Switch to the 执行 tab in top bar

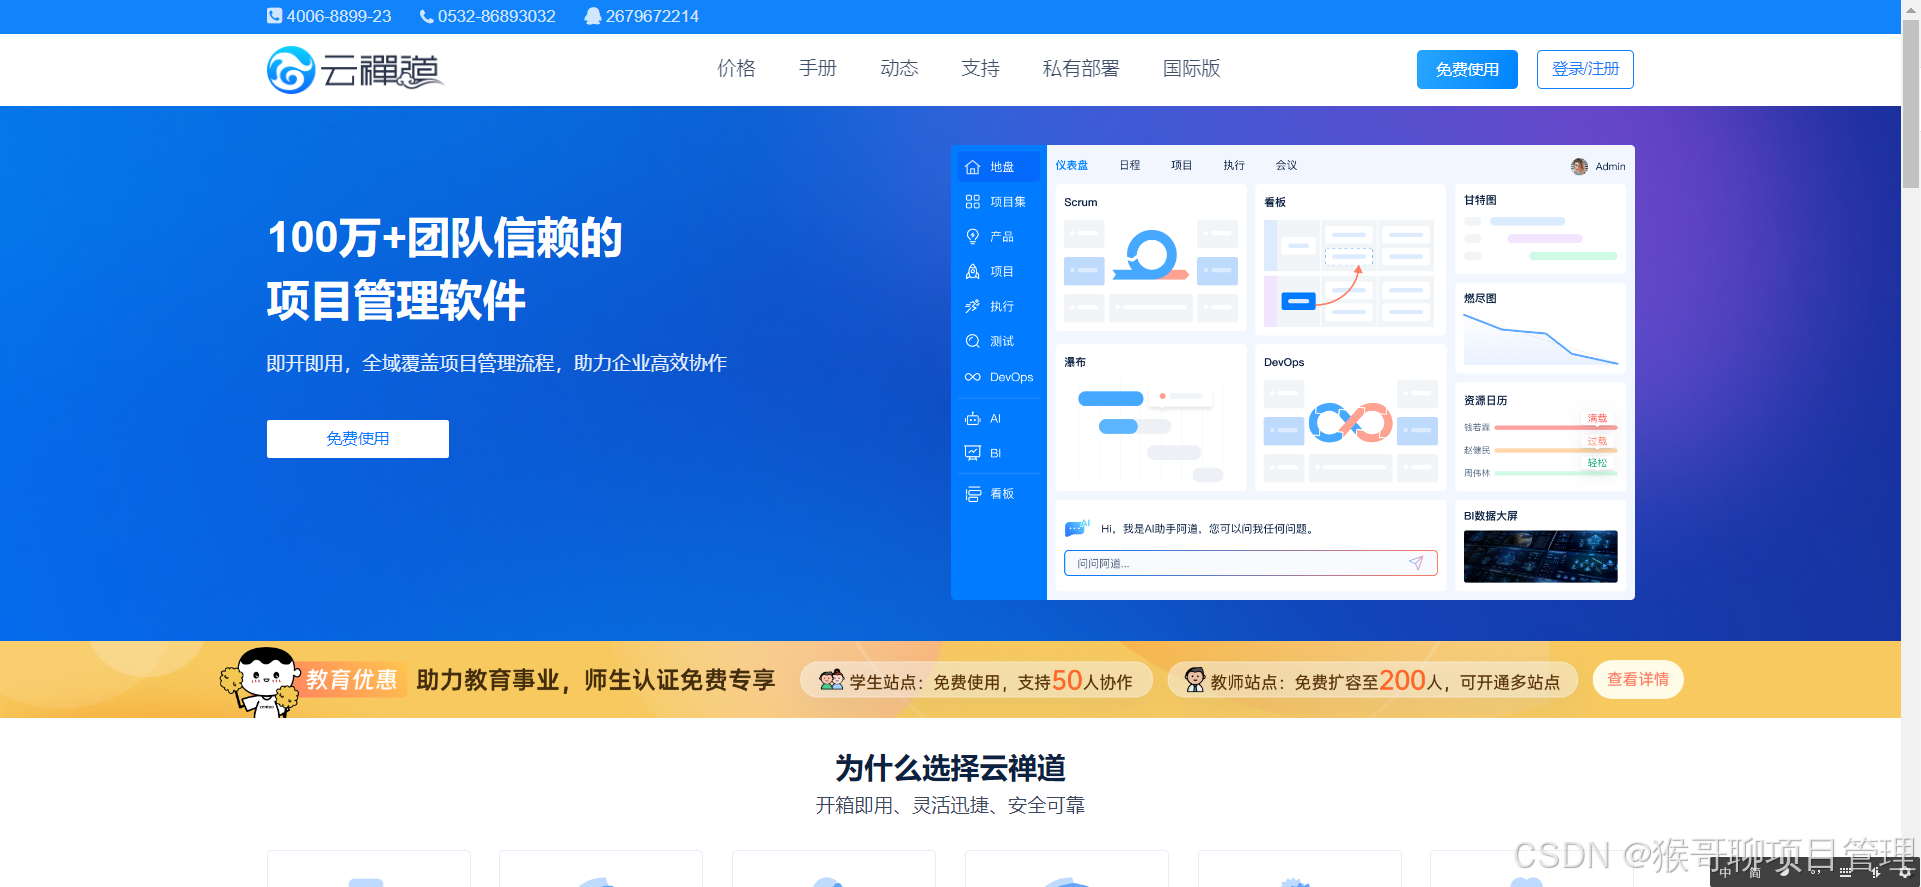pos(1234,165)
